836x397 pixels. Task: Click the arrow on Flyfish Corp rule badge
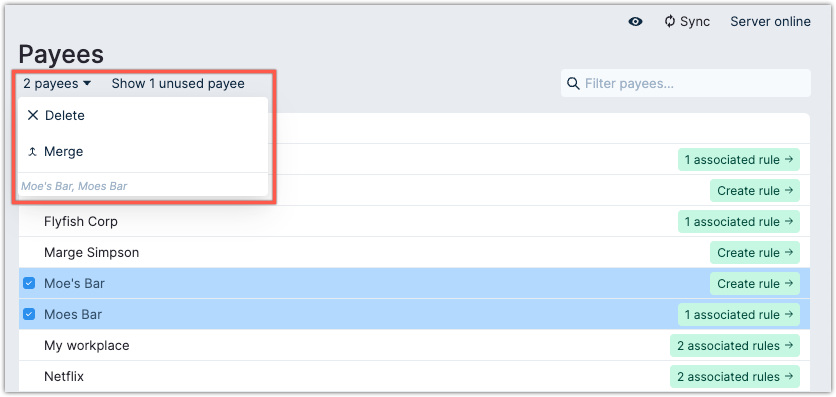click(x=789, y=221)
